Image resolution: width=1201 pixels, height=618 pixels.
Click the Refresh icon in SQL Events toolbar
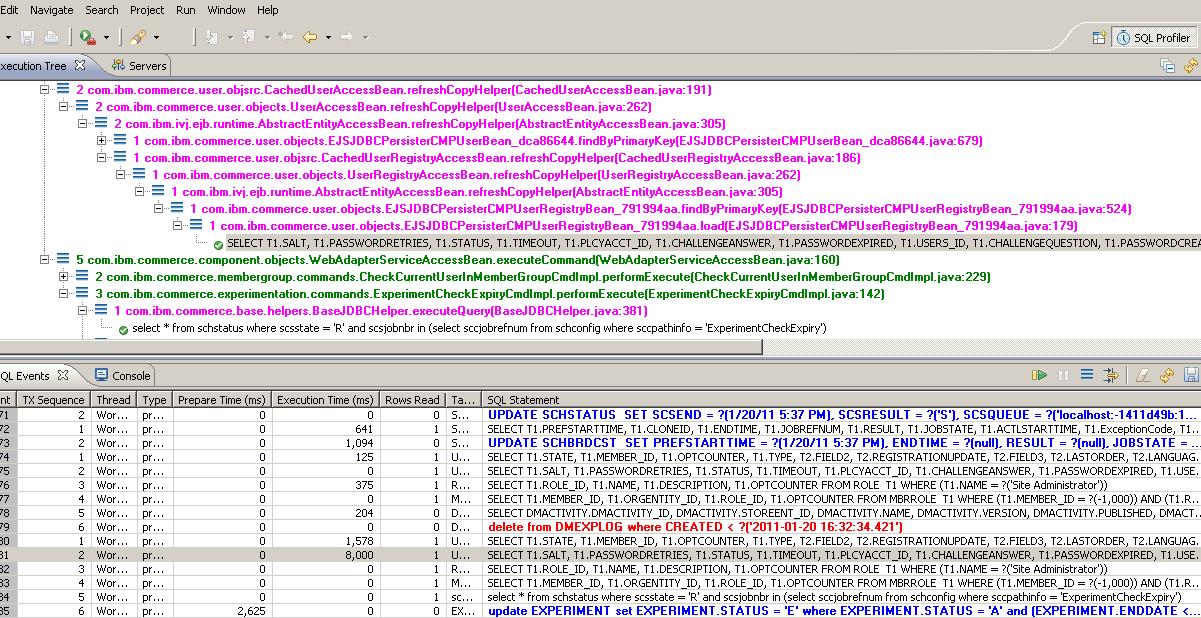point(1166,375)
